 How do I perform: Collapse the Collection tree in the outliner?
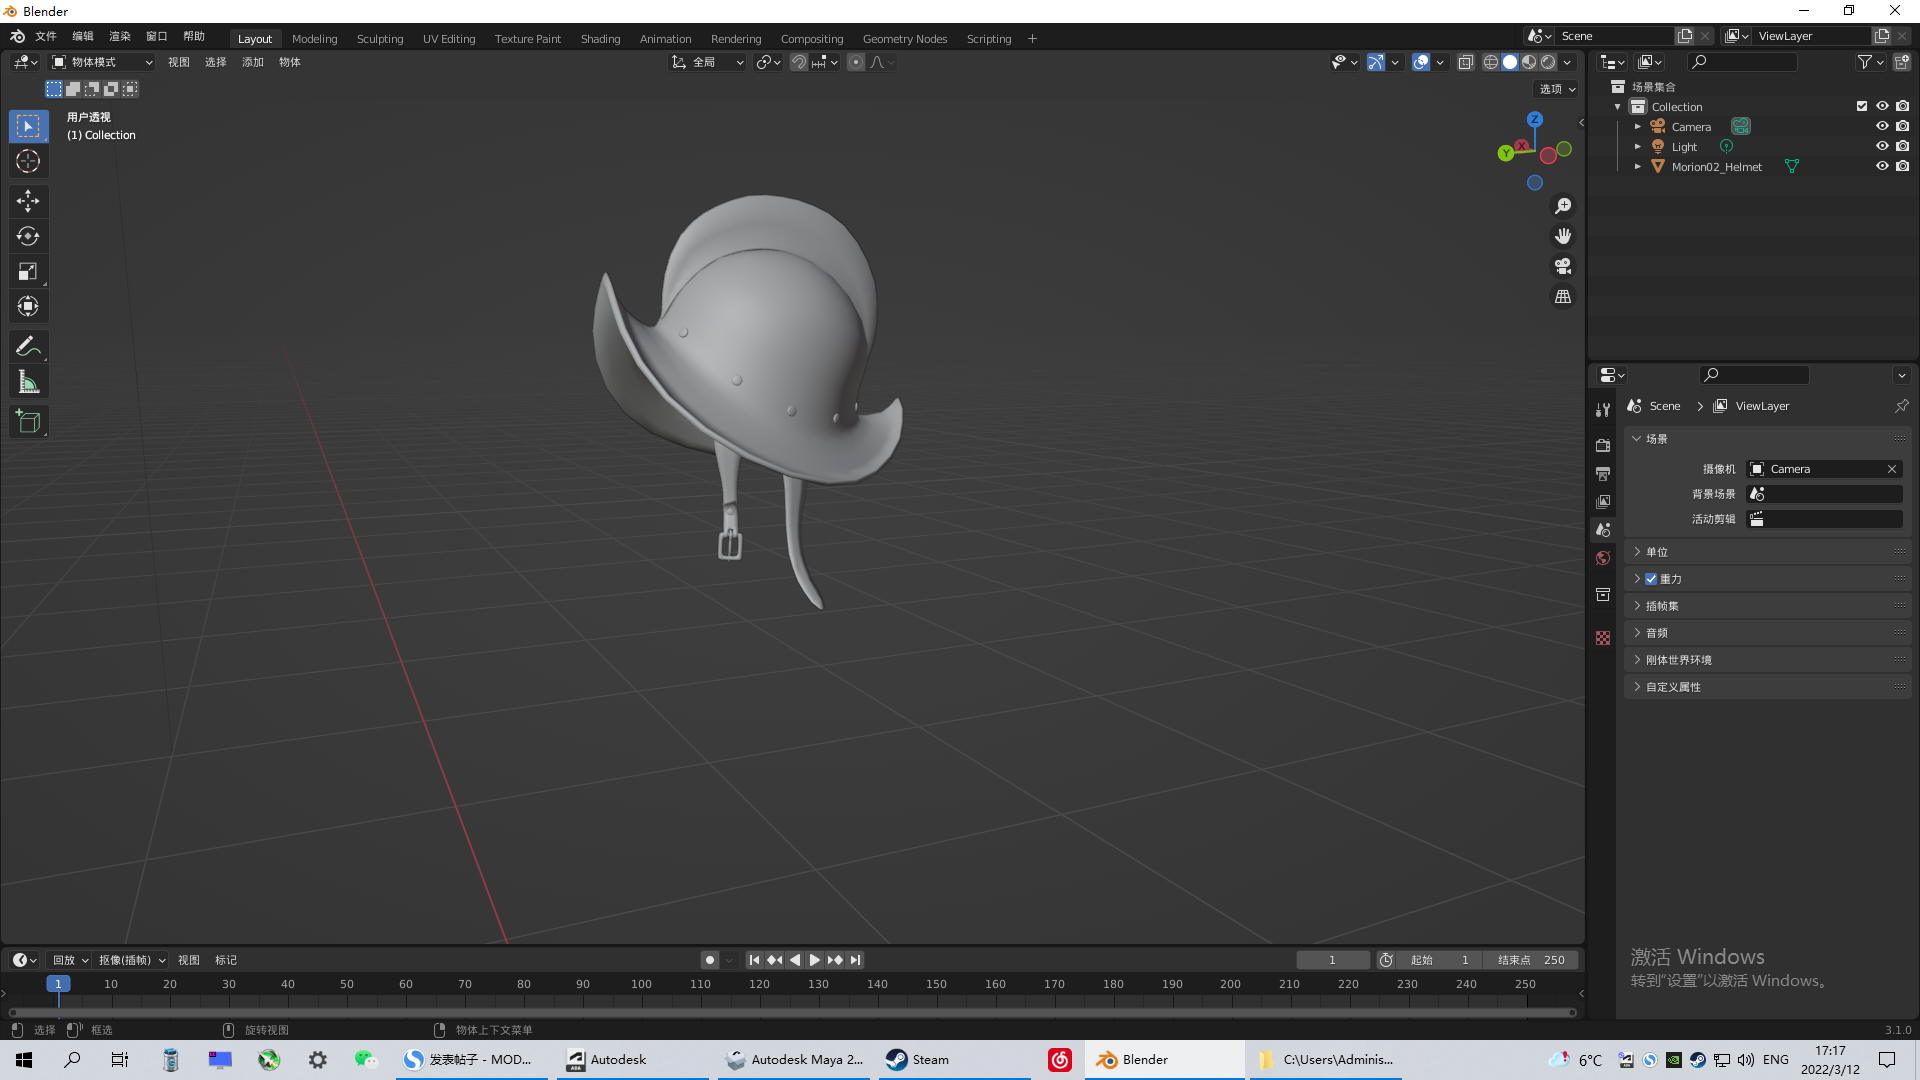click(x=1618, y=106)
